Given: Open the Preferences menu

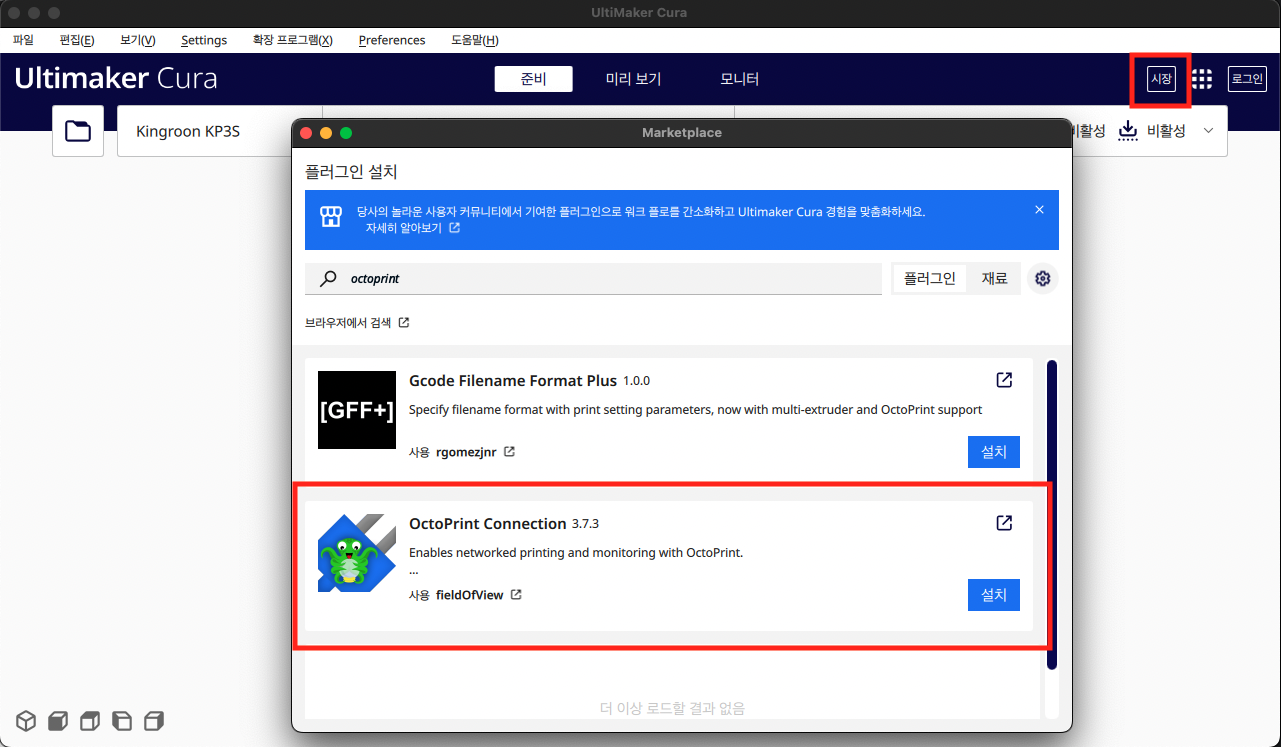Looking at the screenshot, I should pos(392,40).
